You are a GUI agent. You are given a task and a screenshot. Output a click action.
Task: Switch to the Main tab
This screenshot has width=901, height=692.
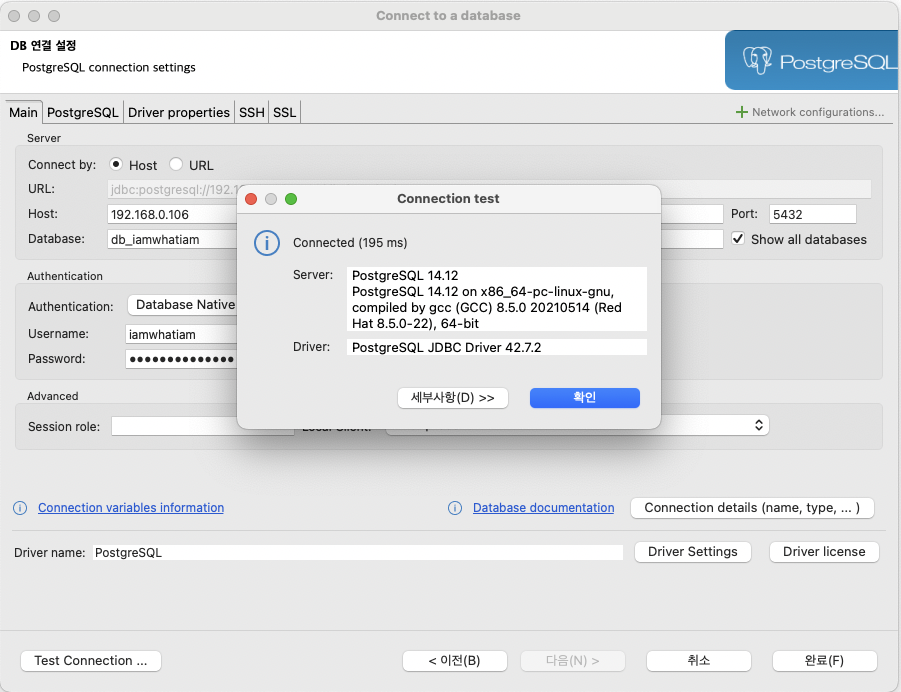pos(23,112)
